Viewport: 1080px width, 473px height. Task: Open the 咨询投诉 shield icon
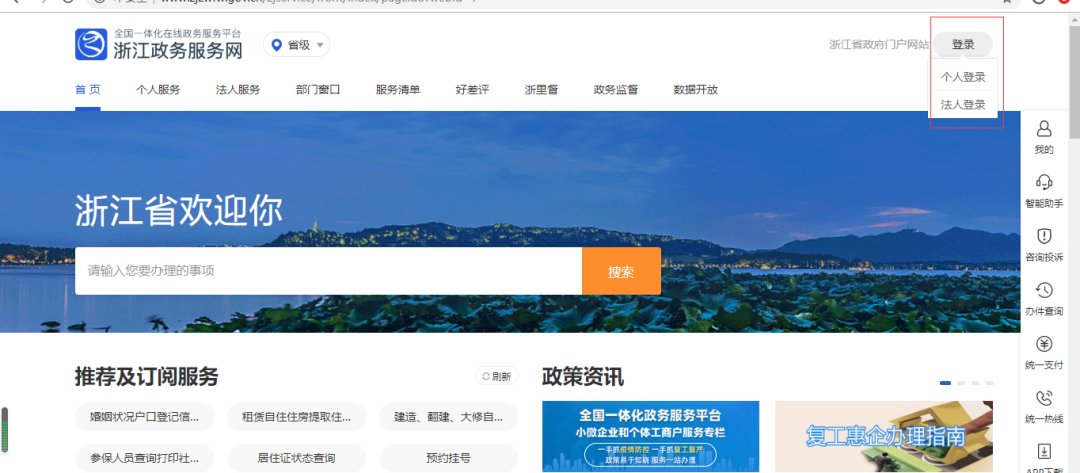coord(1044,236)
